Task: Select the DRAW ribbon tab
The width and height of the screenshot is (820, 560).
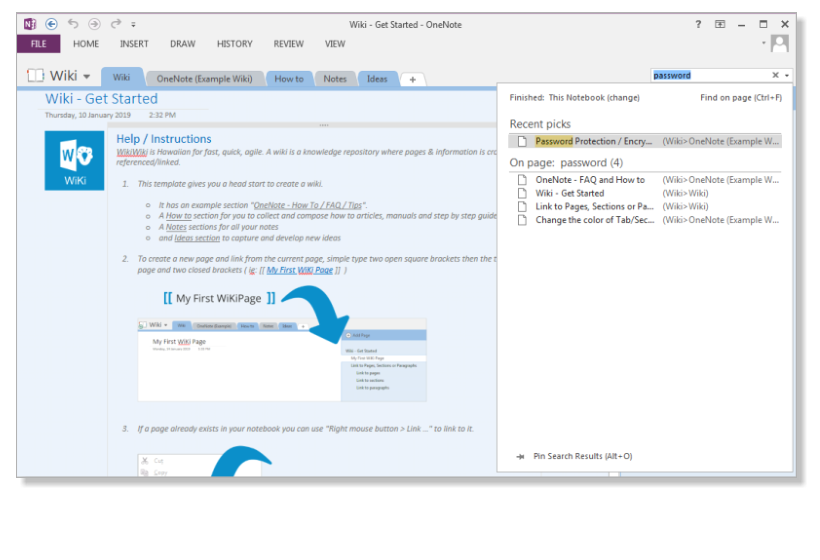Action: click(183, 44)
